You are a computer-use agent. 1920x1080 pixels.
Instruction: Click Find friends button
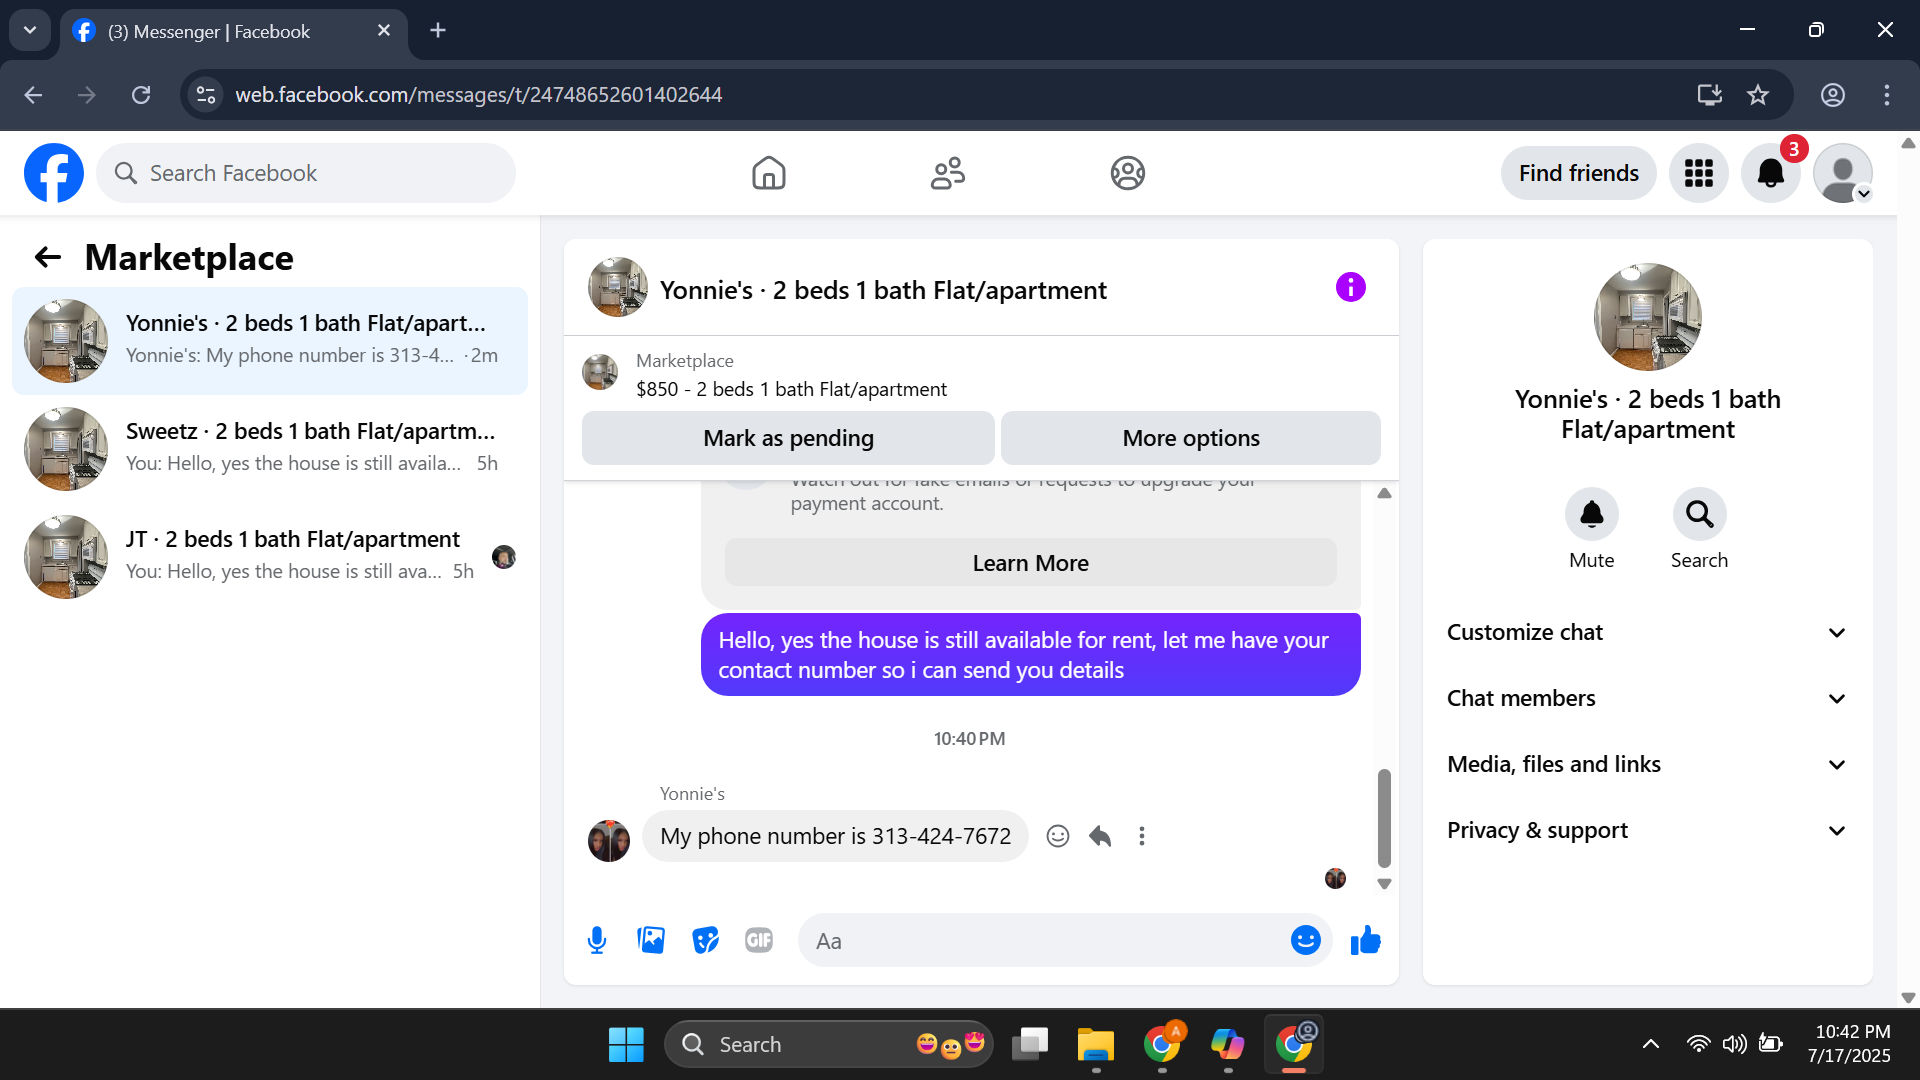1579,173
